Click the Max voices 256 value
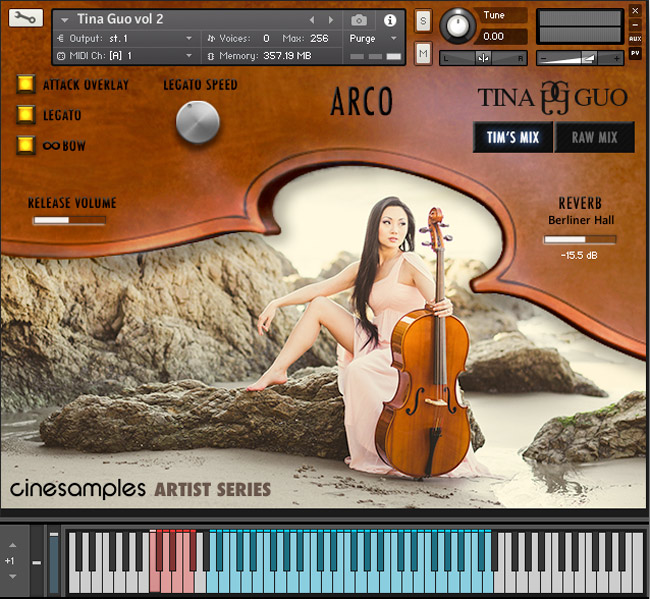This screenshot has height=599, width=650. coord(319,39)
